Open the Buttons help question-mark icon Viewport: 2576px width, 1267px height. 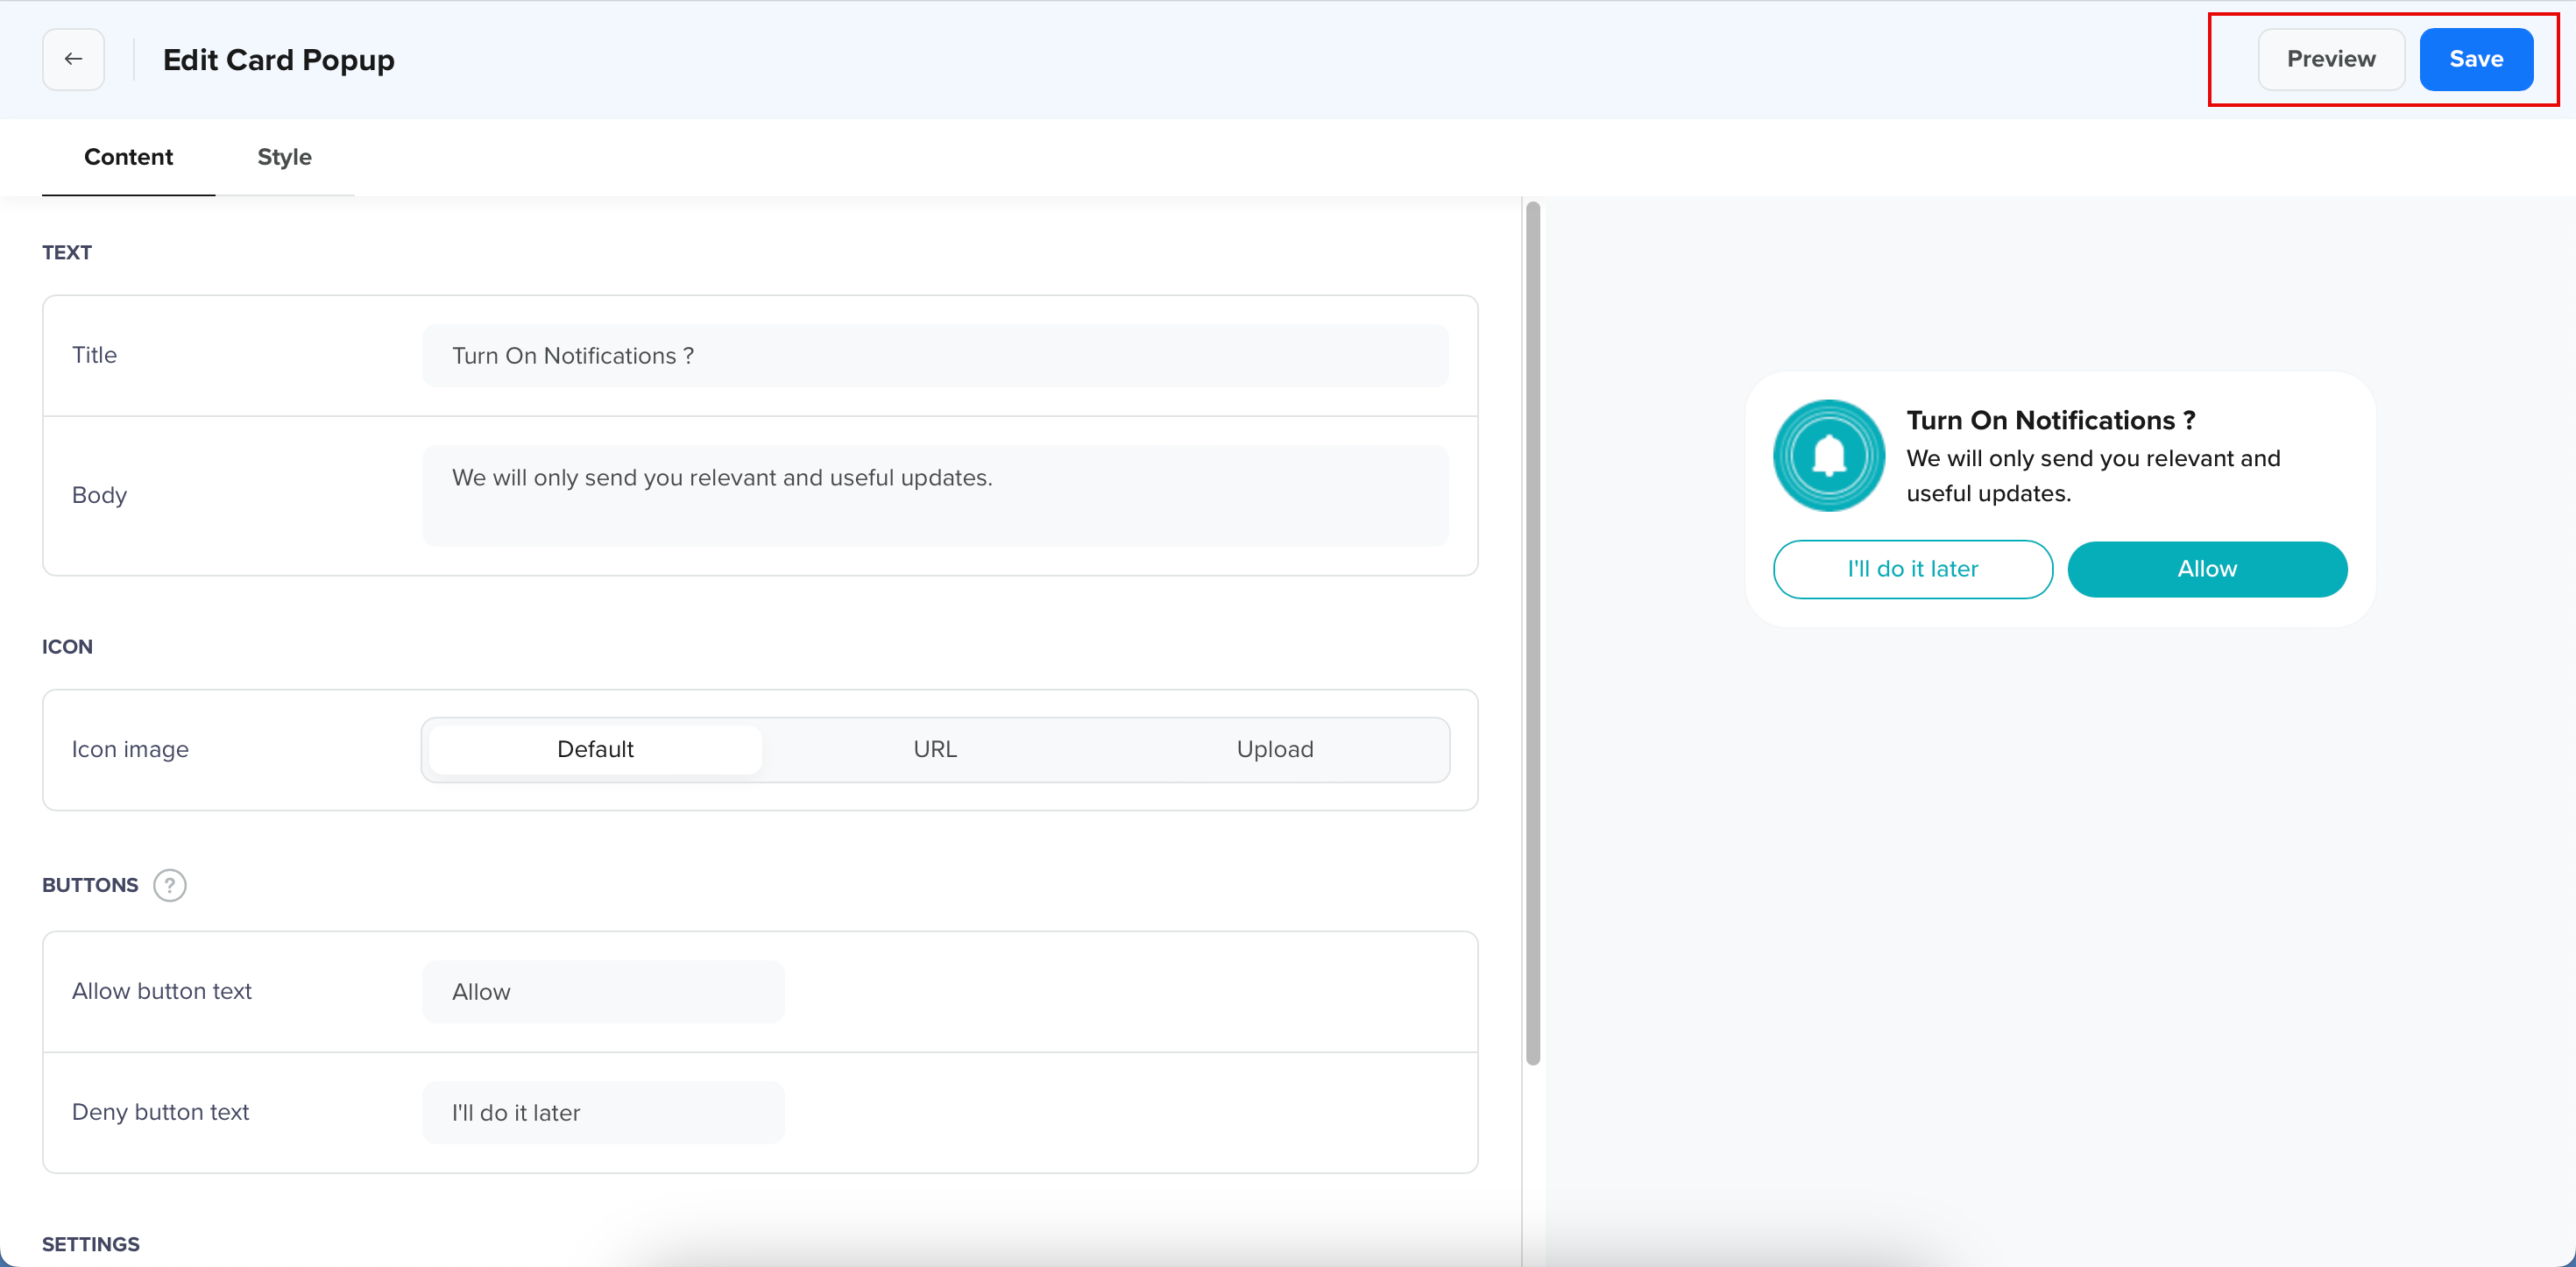pyautogui.click(x=170, y=885)
